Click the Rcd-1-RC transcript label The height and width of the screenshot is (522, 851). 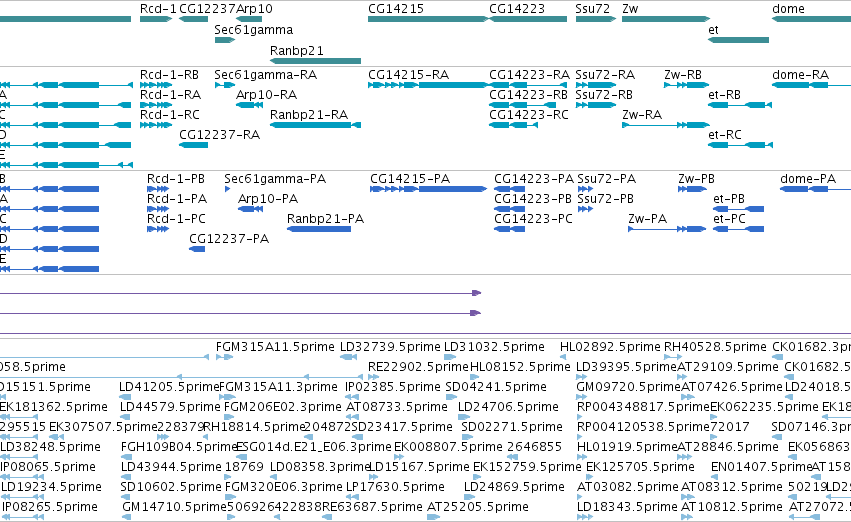pyautogui.click(x=170, y=115)
